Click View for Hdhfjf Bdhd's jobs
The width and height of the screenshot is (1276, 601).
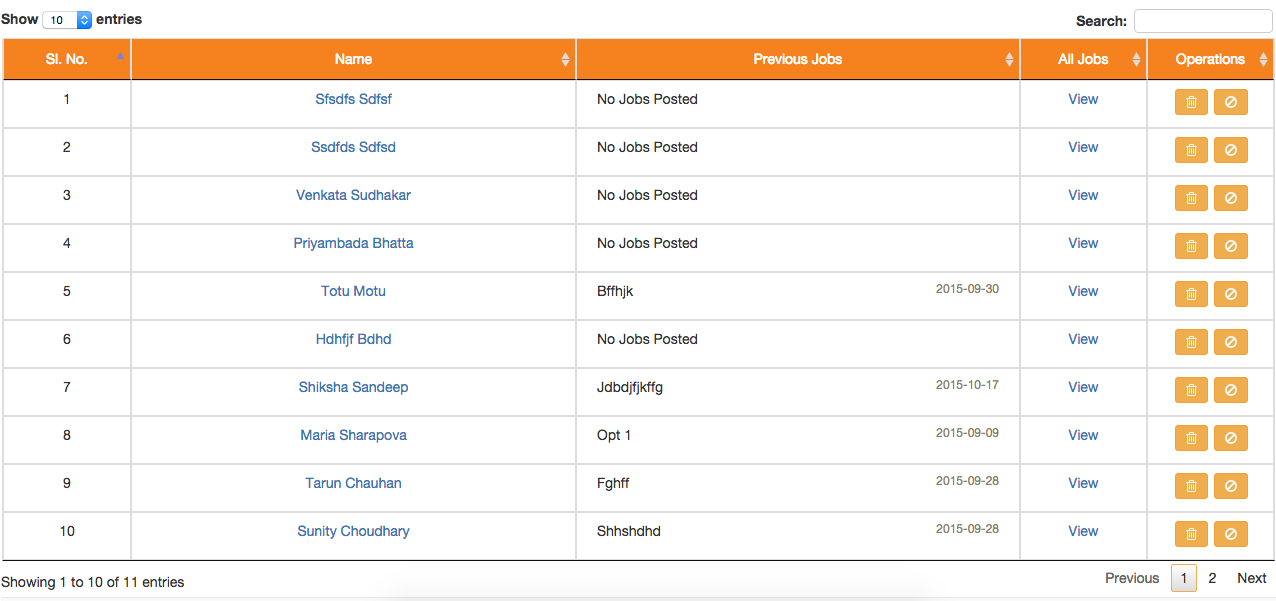coord(1083,339)
